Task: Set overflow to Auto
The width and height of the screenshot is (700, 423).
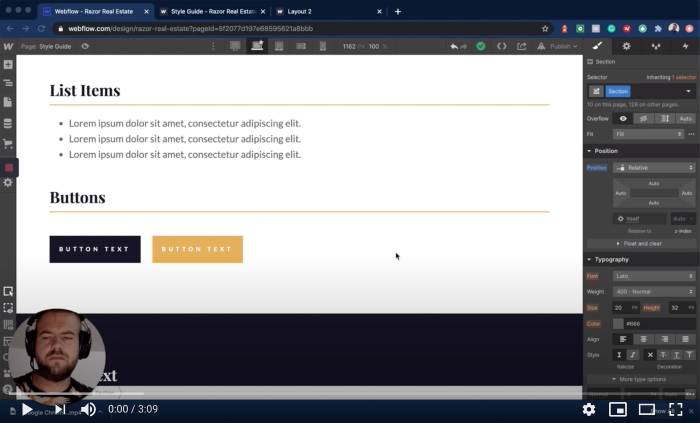Action: click(x=686, y=119)
